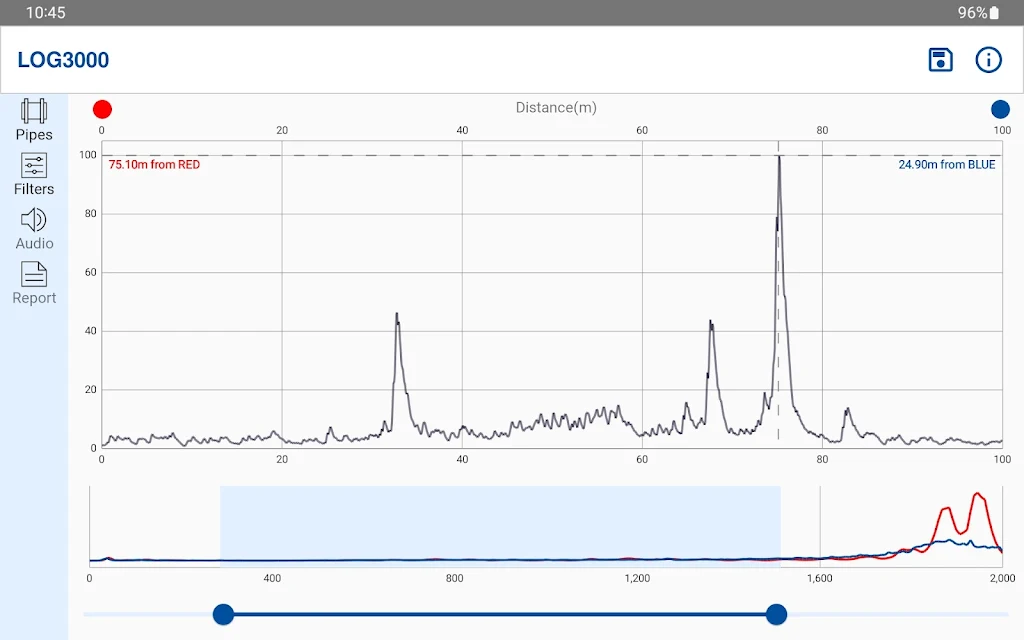Image resolution: width=1024 pixels, height=640 pixels.
Task: Tap the red sensor marker dot
Action: (102, 110)
